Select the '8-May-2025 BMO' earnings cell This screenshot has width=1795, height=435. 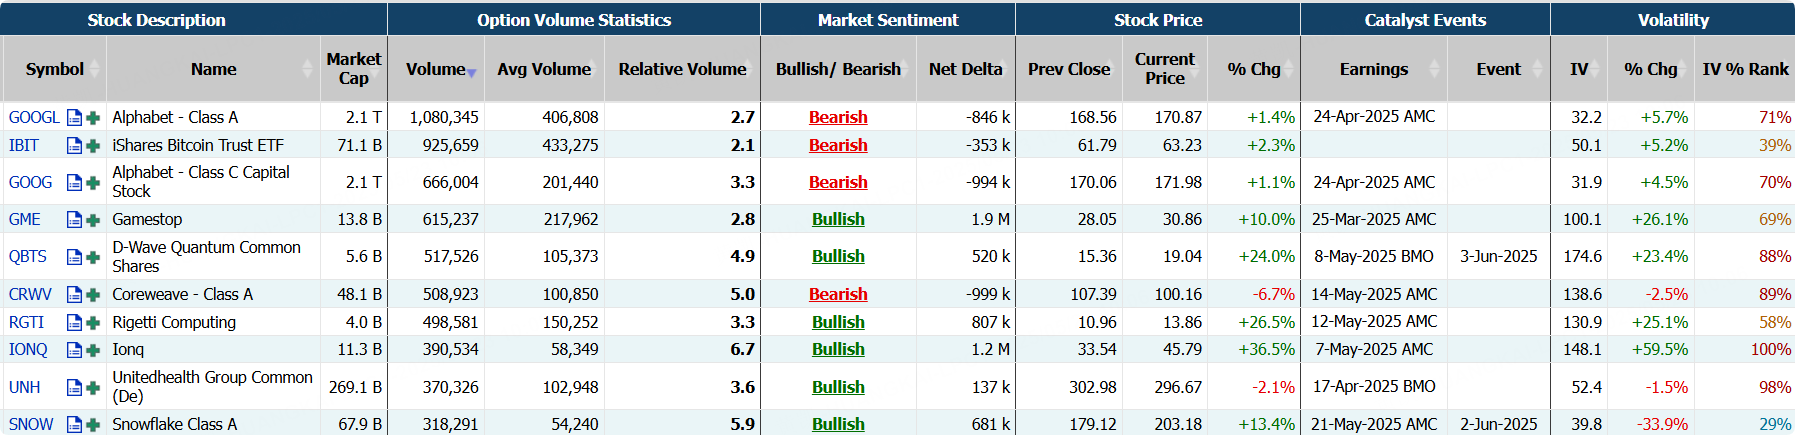click(1374, 257)
